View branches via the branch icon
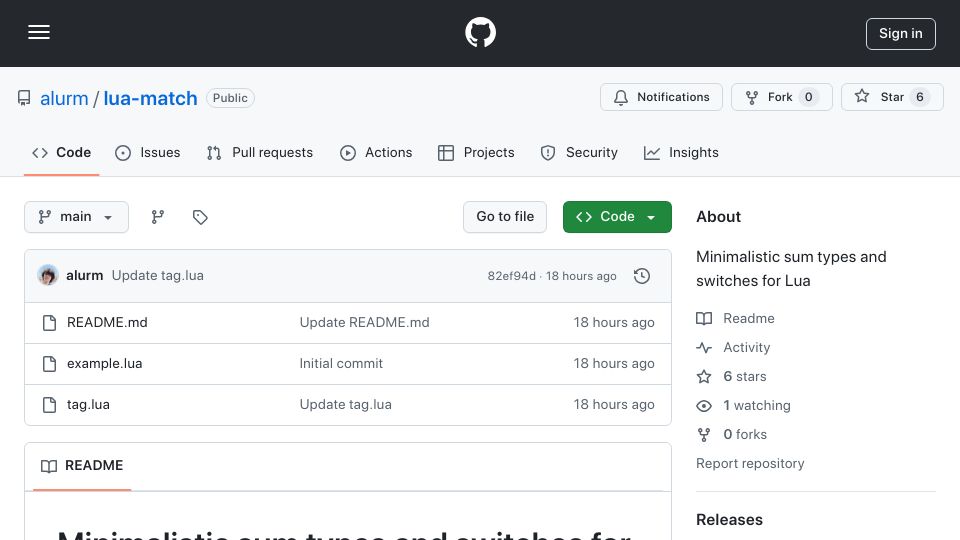The height and width of the screenshot is (540, 960). (158, 217)
